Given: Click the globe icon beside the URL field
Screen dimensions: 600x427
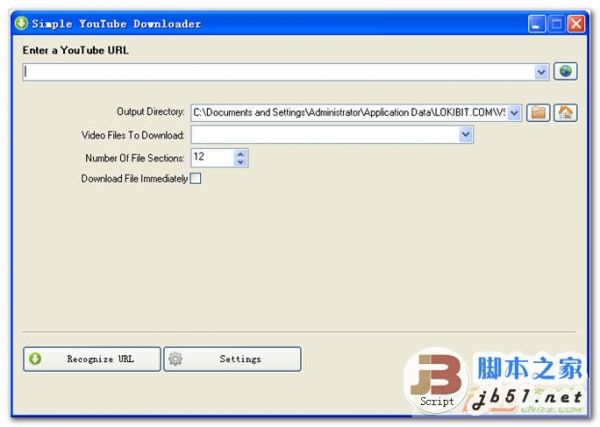Looking at the screenshot, I should click(565, 72).
